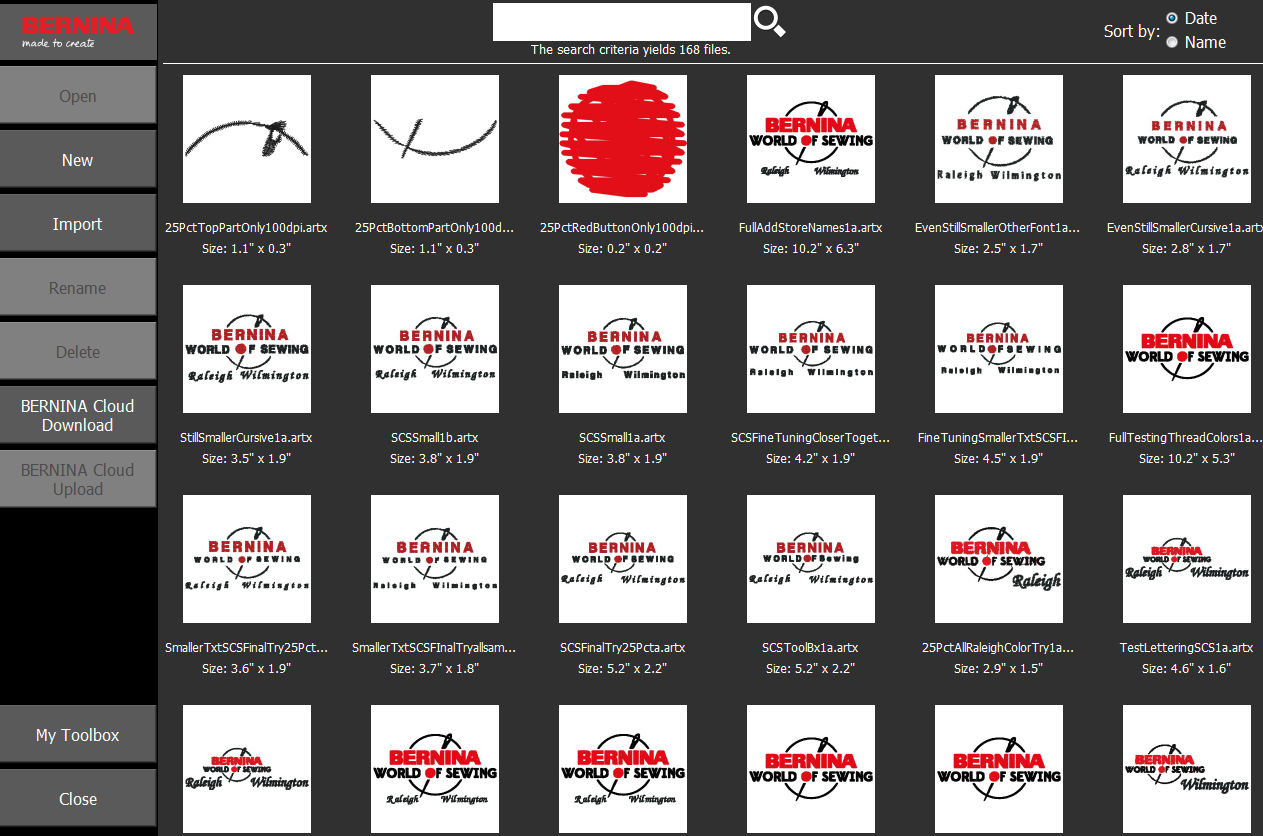Click the Delete button
The image size is (1263, 836).
78,352
